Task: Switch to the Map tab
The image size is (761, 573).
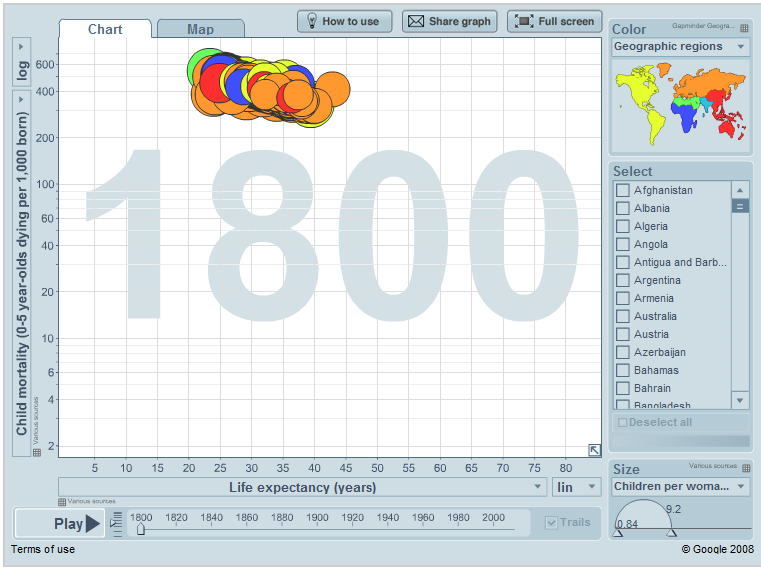Action: click(x=200, y=29)
